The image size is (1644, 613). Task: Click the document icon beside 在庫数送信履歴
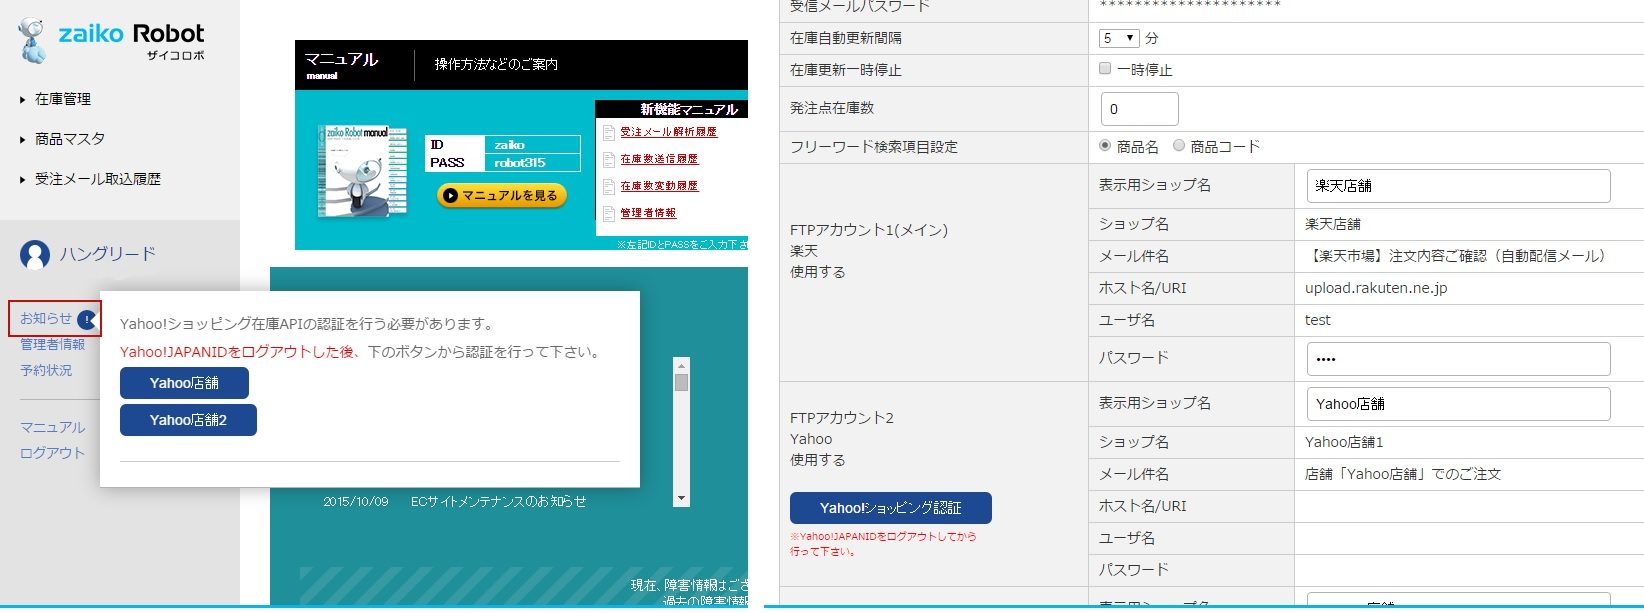pyautogui.click(x=609, y=159)
